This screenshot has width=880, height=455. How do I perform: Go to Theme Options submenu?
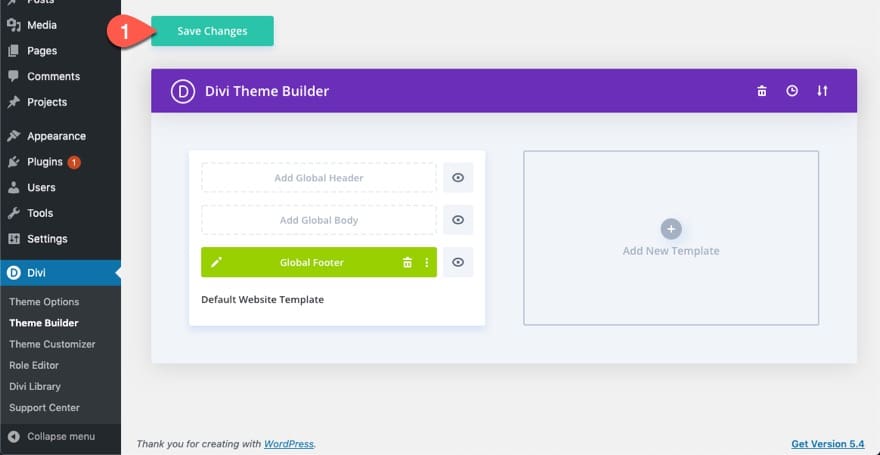44,302
